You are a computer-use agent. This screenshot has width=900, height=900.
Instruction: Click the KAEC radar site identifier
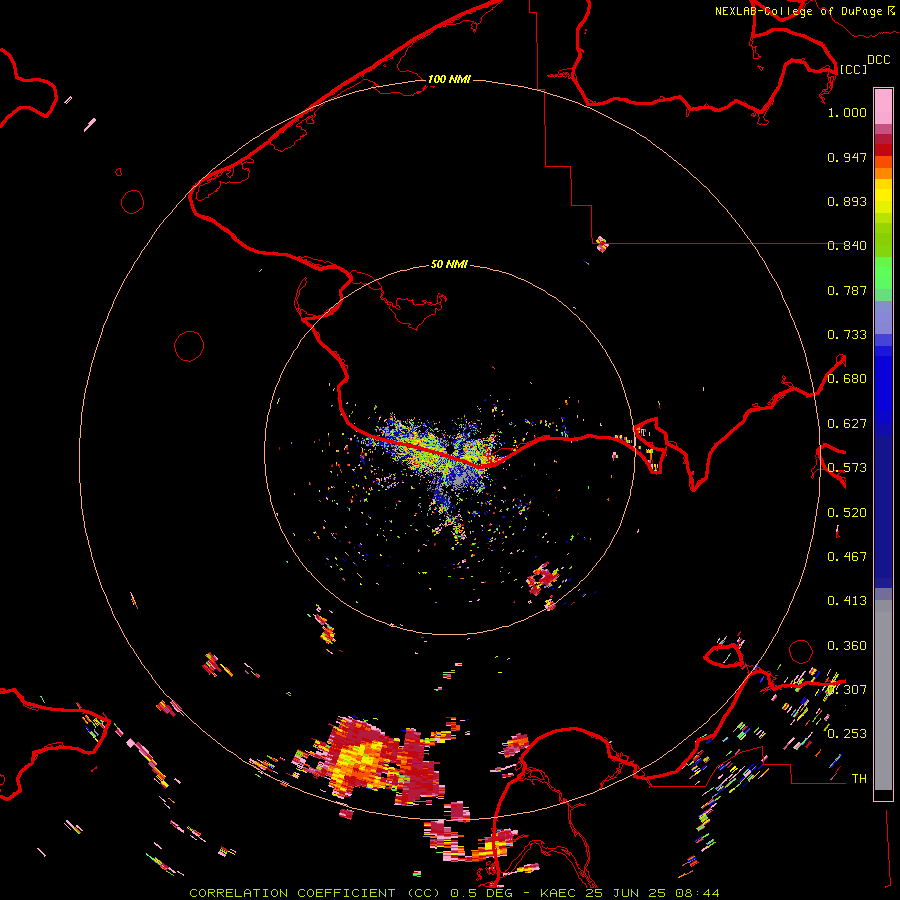[x=557, y=893]
